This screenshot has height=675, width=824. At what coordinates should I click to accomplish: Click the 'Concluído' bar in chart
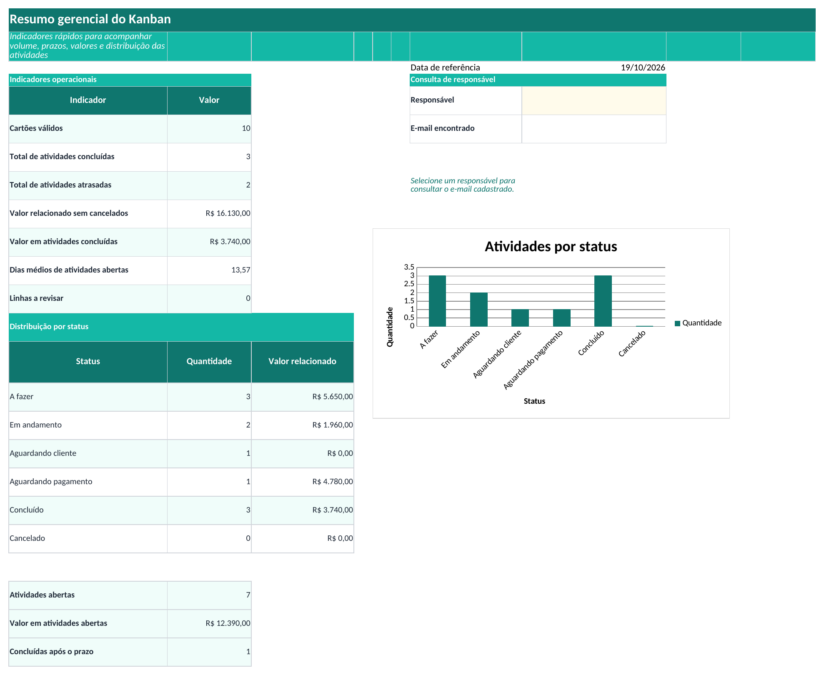tap(603, 301)
